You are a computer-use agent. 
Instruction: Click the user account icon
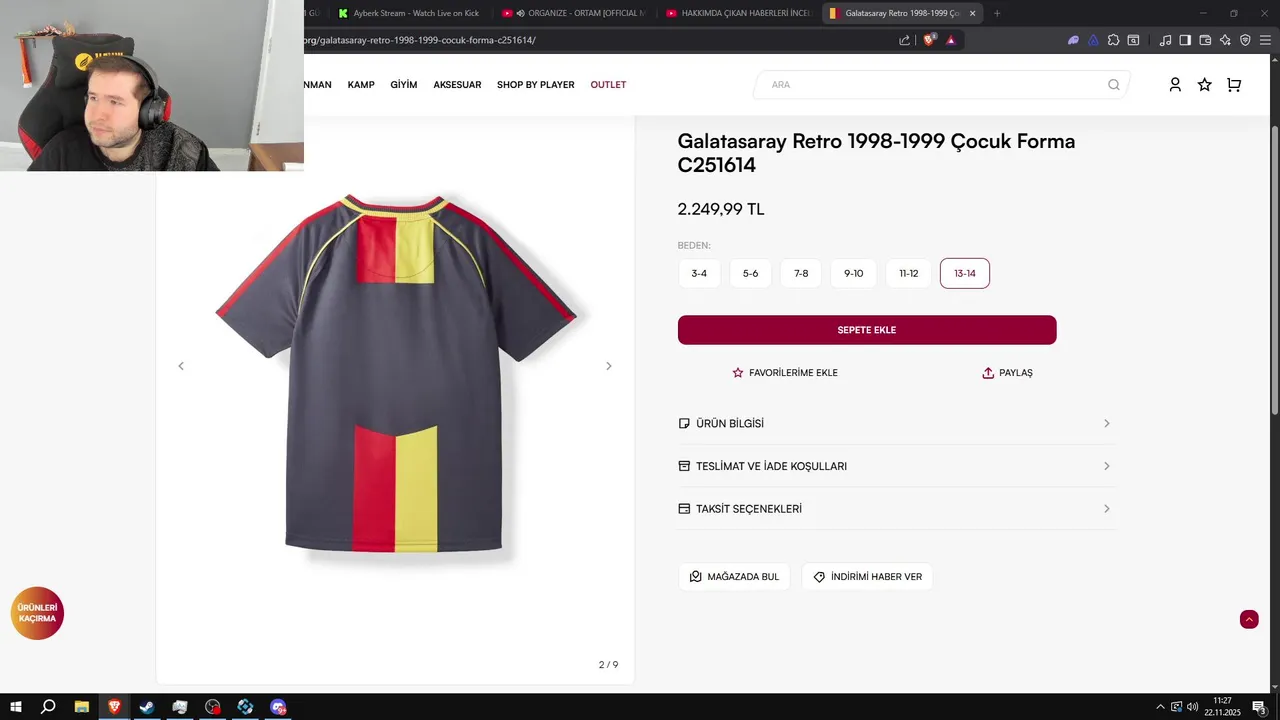tap(1175, 85)
